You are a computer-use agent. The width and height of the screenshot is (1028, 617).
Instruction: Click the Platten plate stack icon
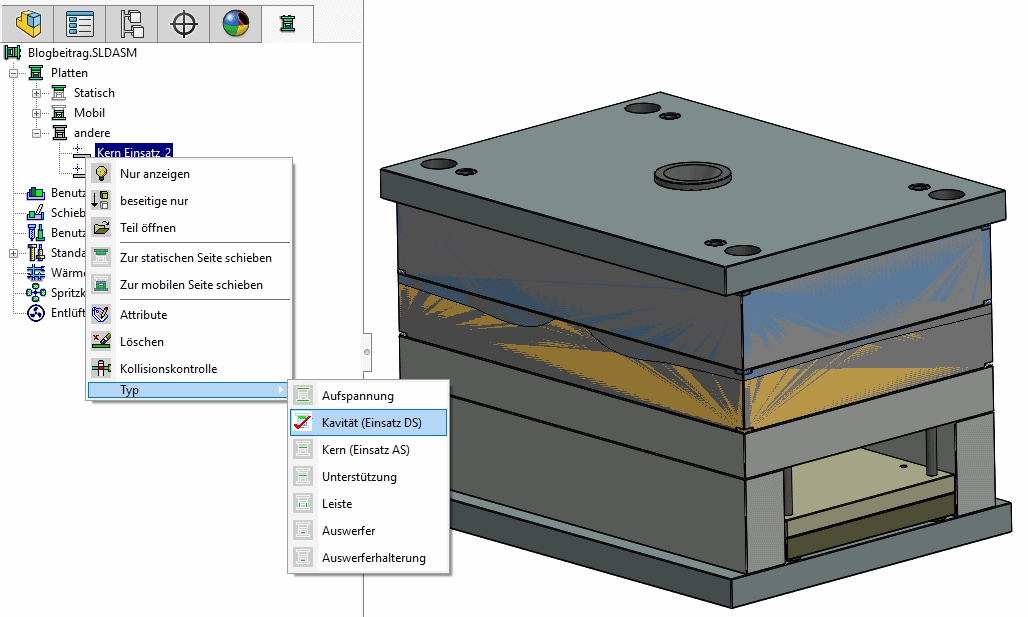pos(36,73)
